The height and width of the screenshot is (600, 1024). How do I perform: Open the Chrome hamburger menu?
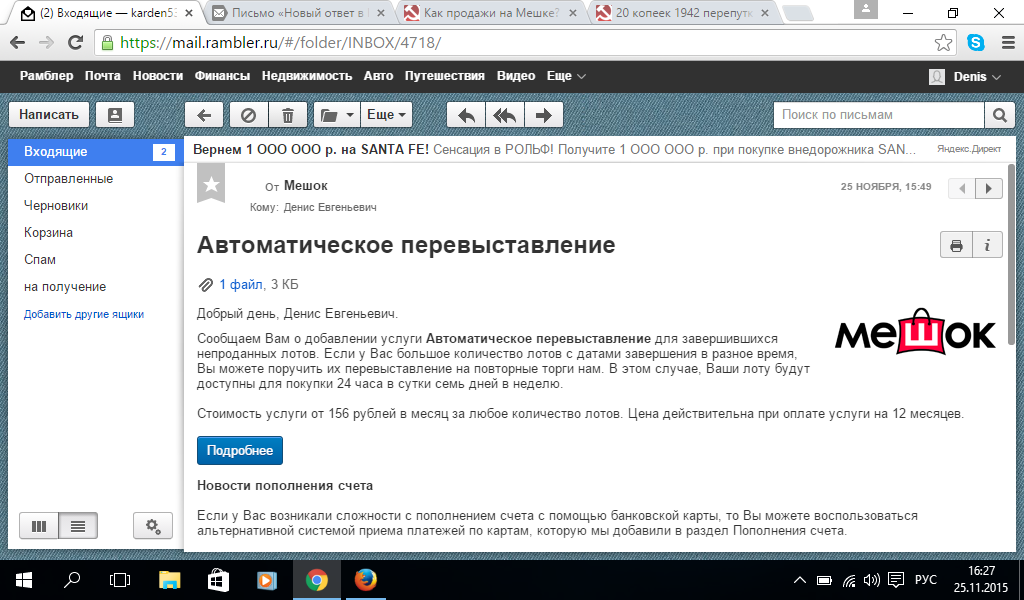pyautogui.click(x=1008, y=43)
